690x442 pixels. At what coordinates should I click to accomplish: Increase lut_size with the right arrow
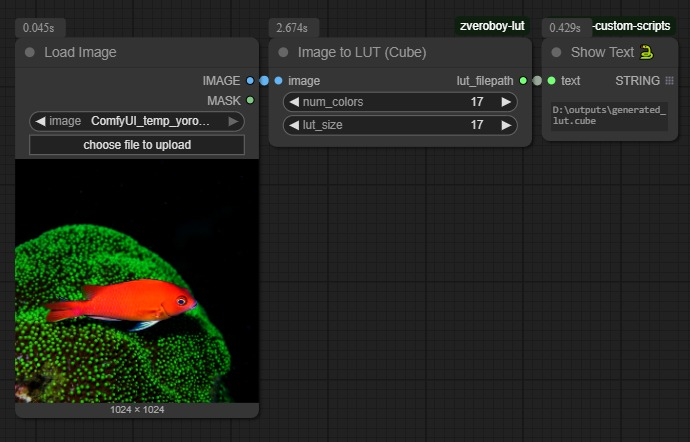(x=506, y=125)
